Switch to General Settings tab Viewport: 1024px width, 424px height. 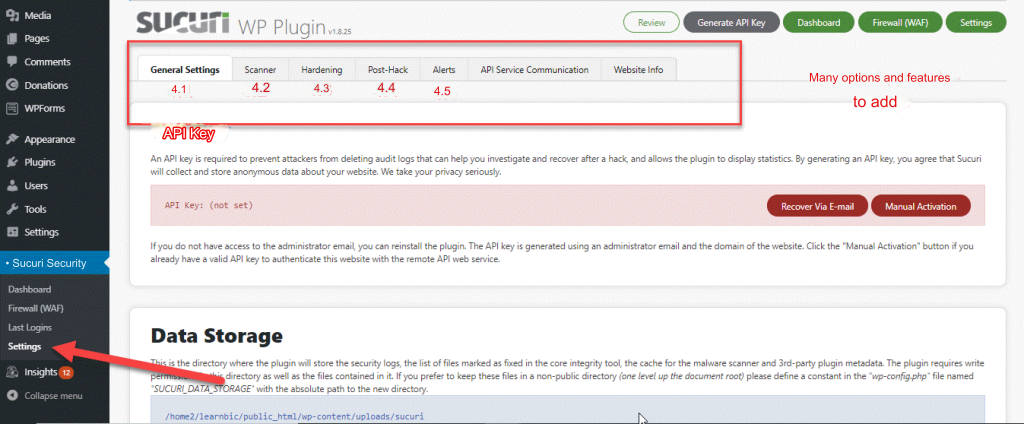185,70
